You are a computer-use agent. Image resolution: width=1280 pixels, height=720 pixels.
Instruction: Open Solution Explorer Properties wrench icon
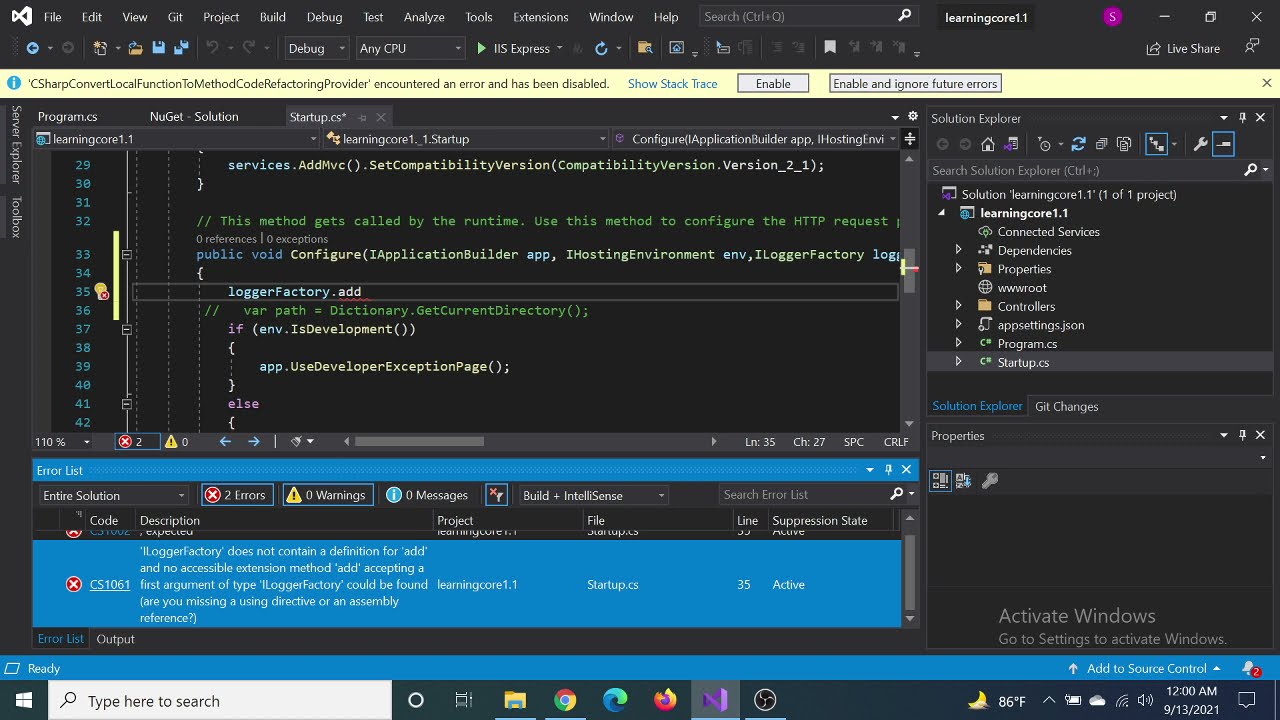(x=1200, y=144)
